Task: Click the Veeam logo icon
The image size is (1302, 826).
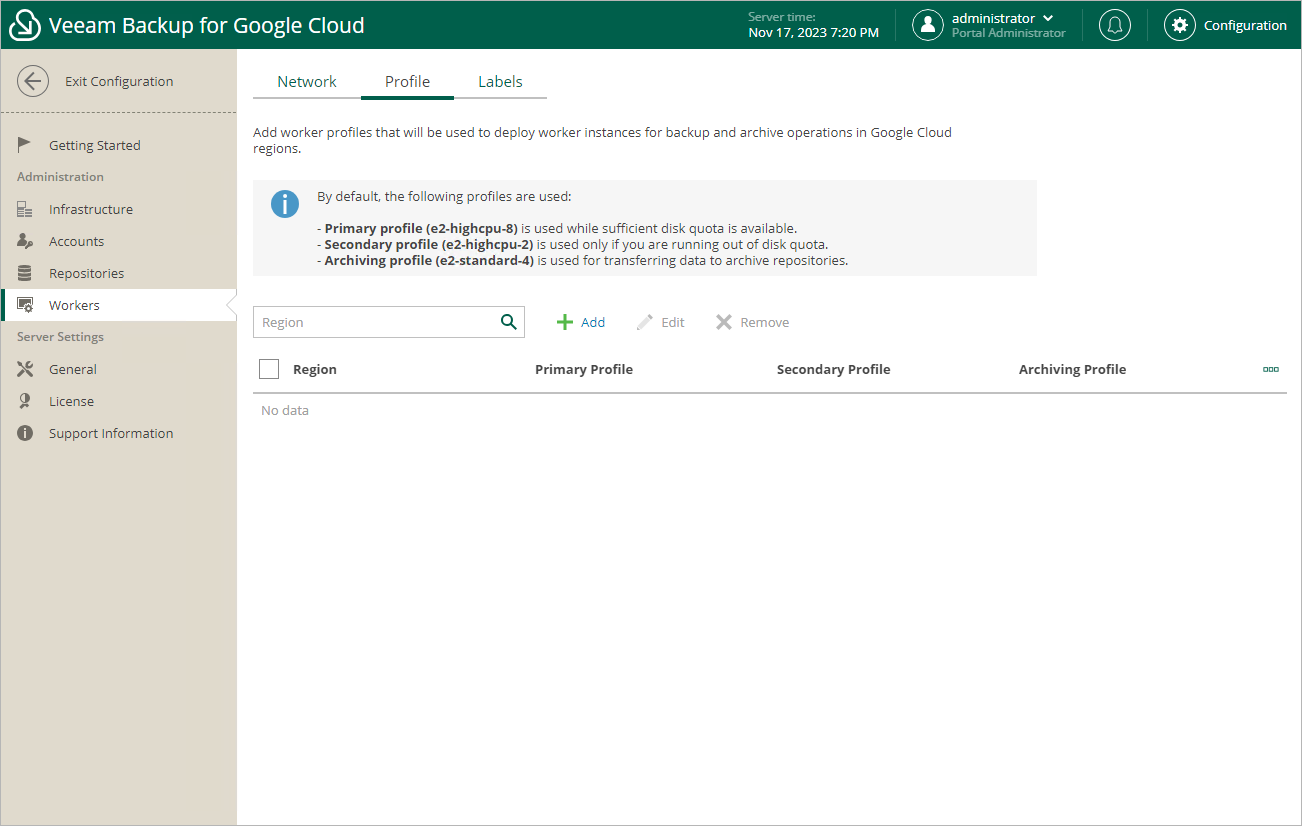Action: [25, 26]
